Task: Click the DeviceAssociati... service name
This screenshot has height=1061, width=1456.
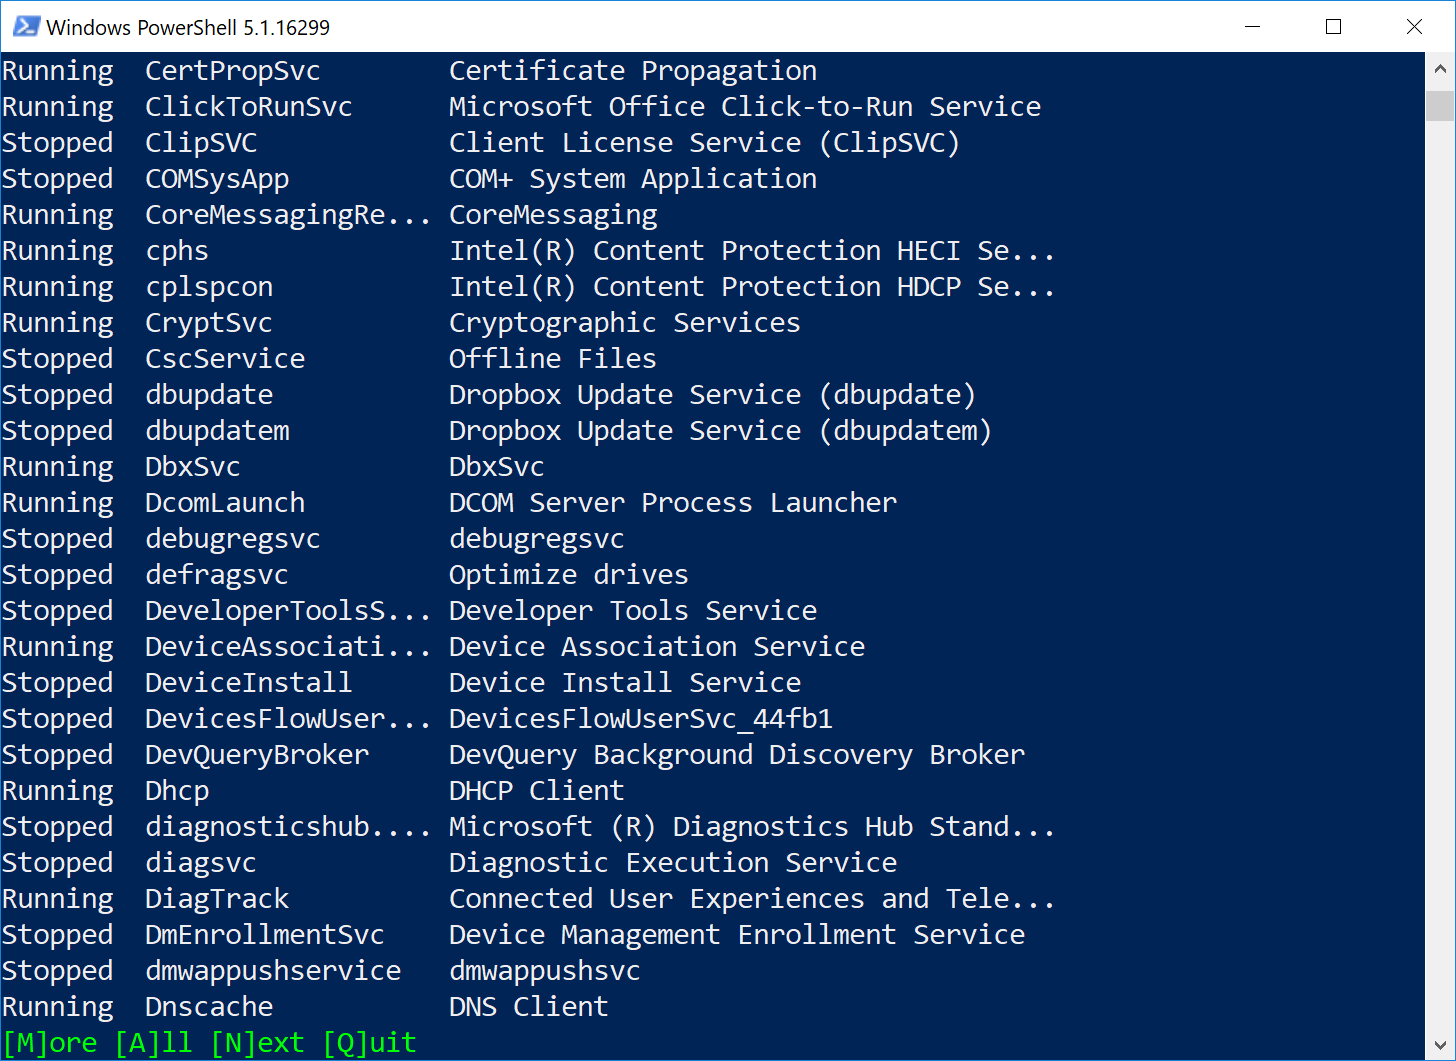Action: 289,647
